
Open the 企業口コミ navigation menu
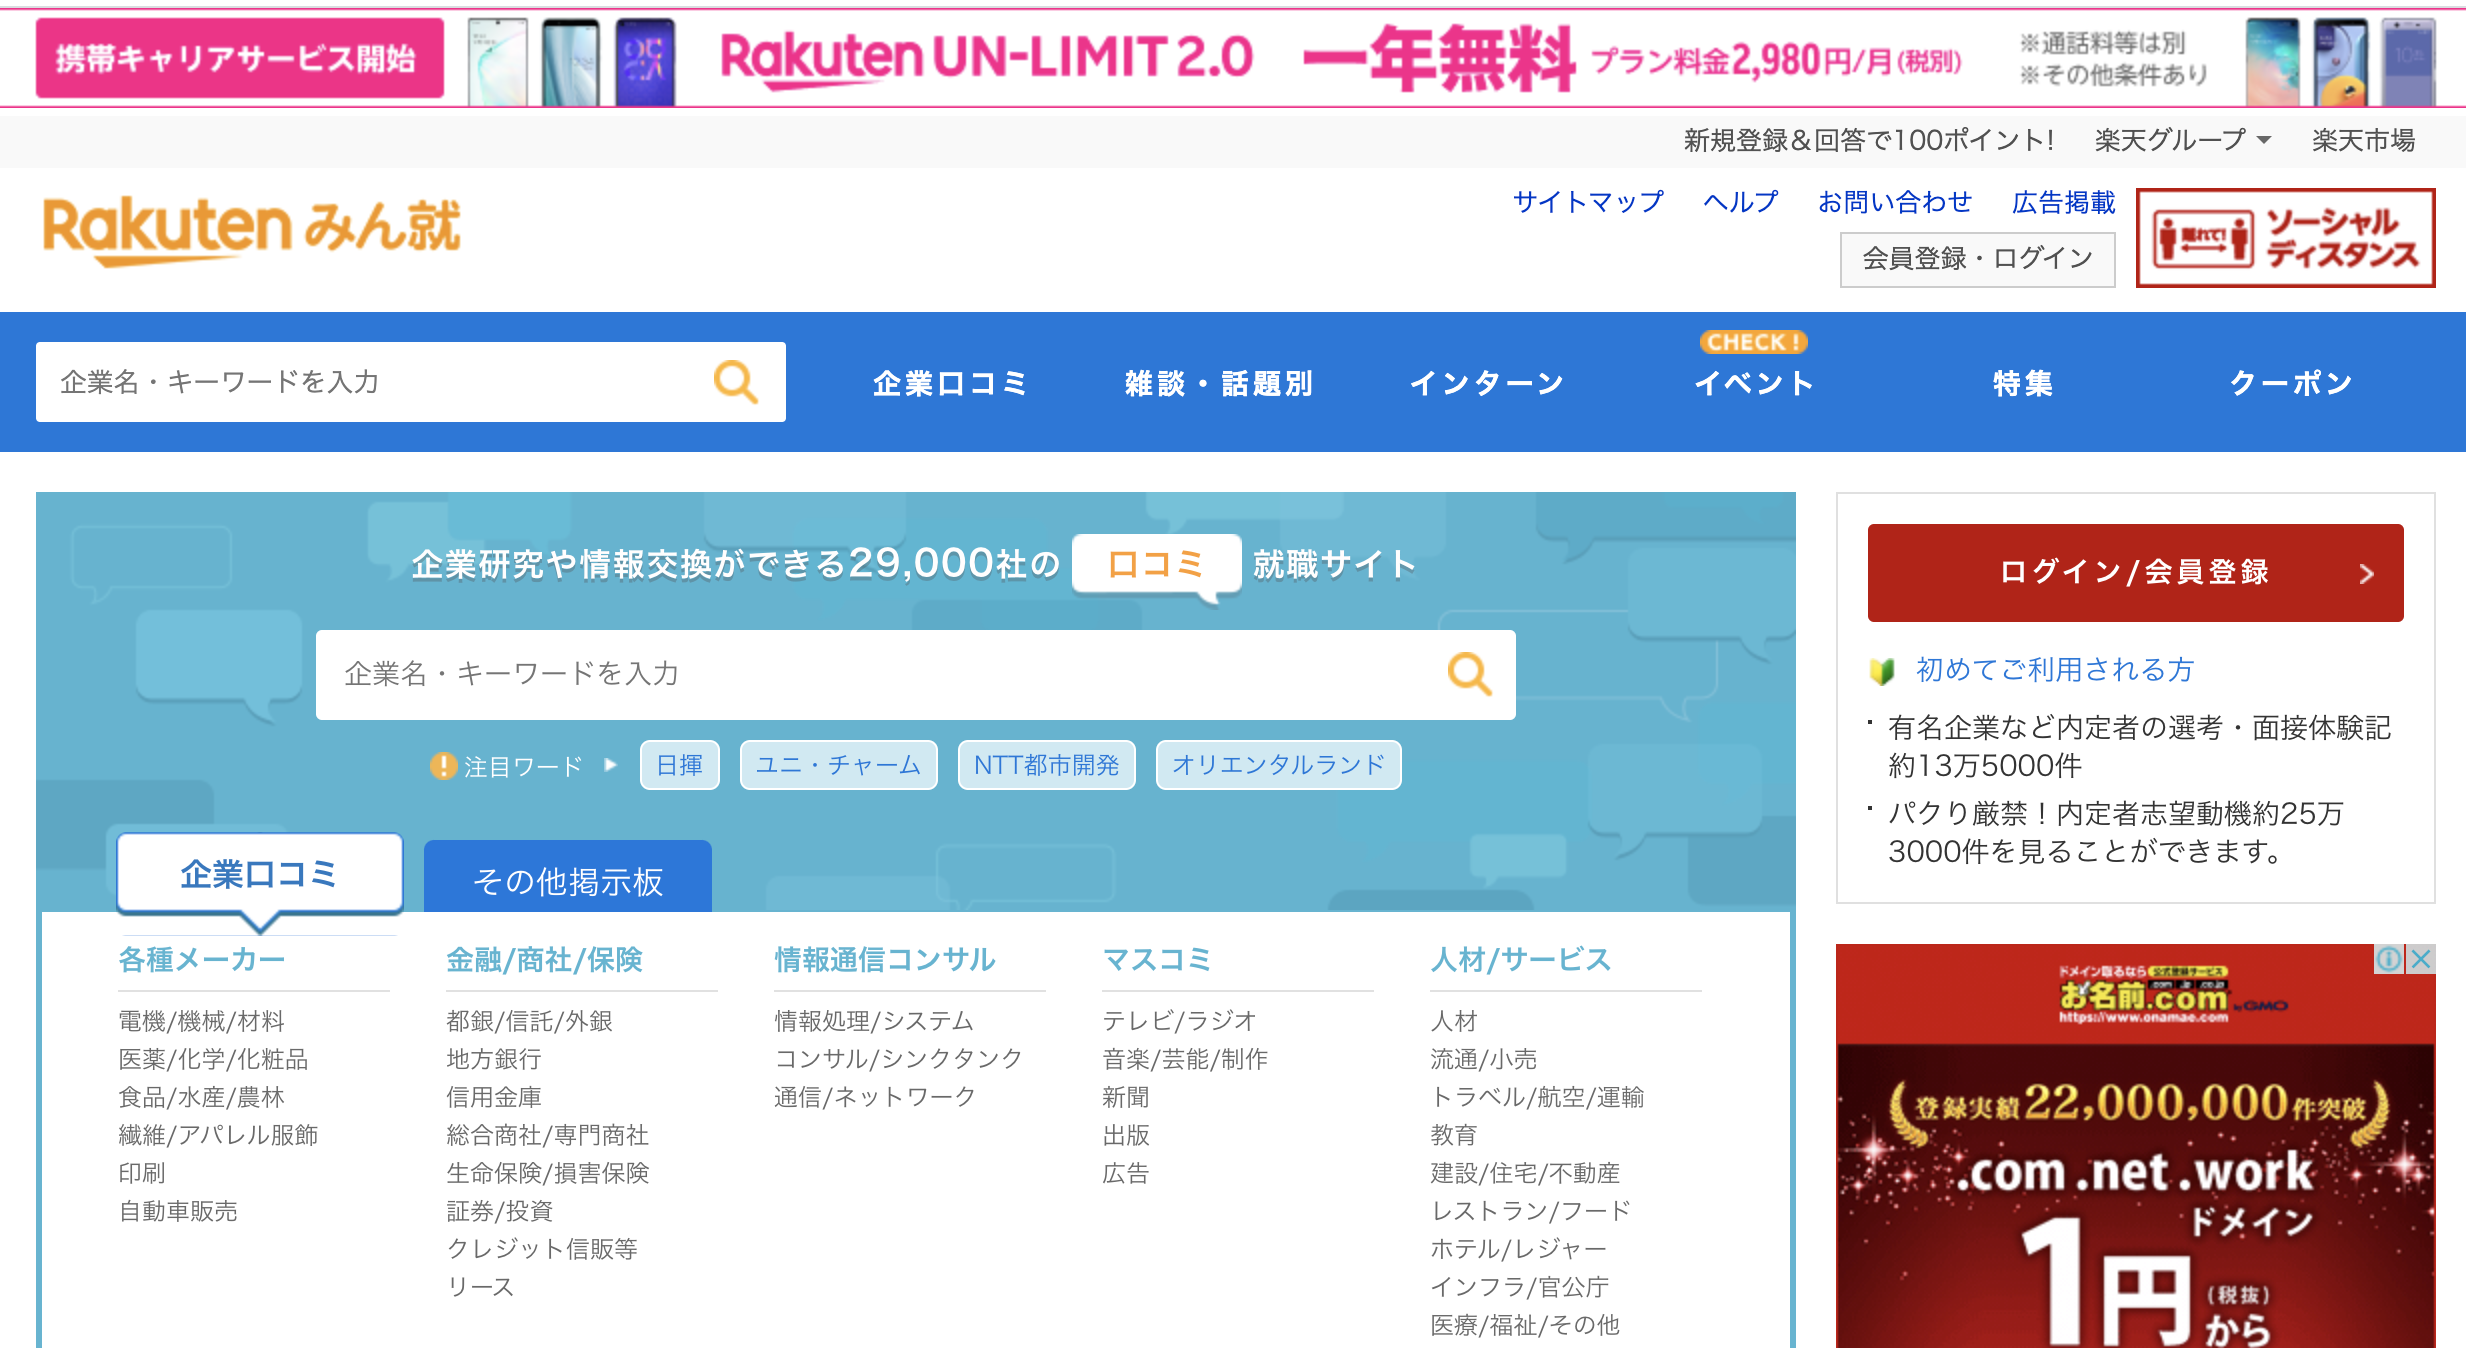(x=949, y=383)
